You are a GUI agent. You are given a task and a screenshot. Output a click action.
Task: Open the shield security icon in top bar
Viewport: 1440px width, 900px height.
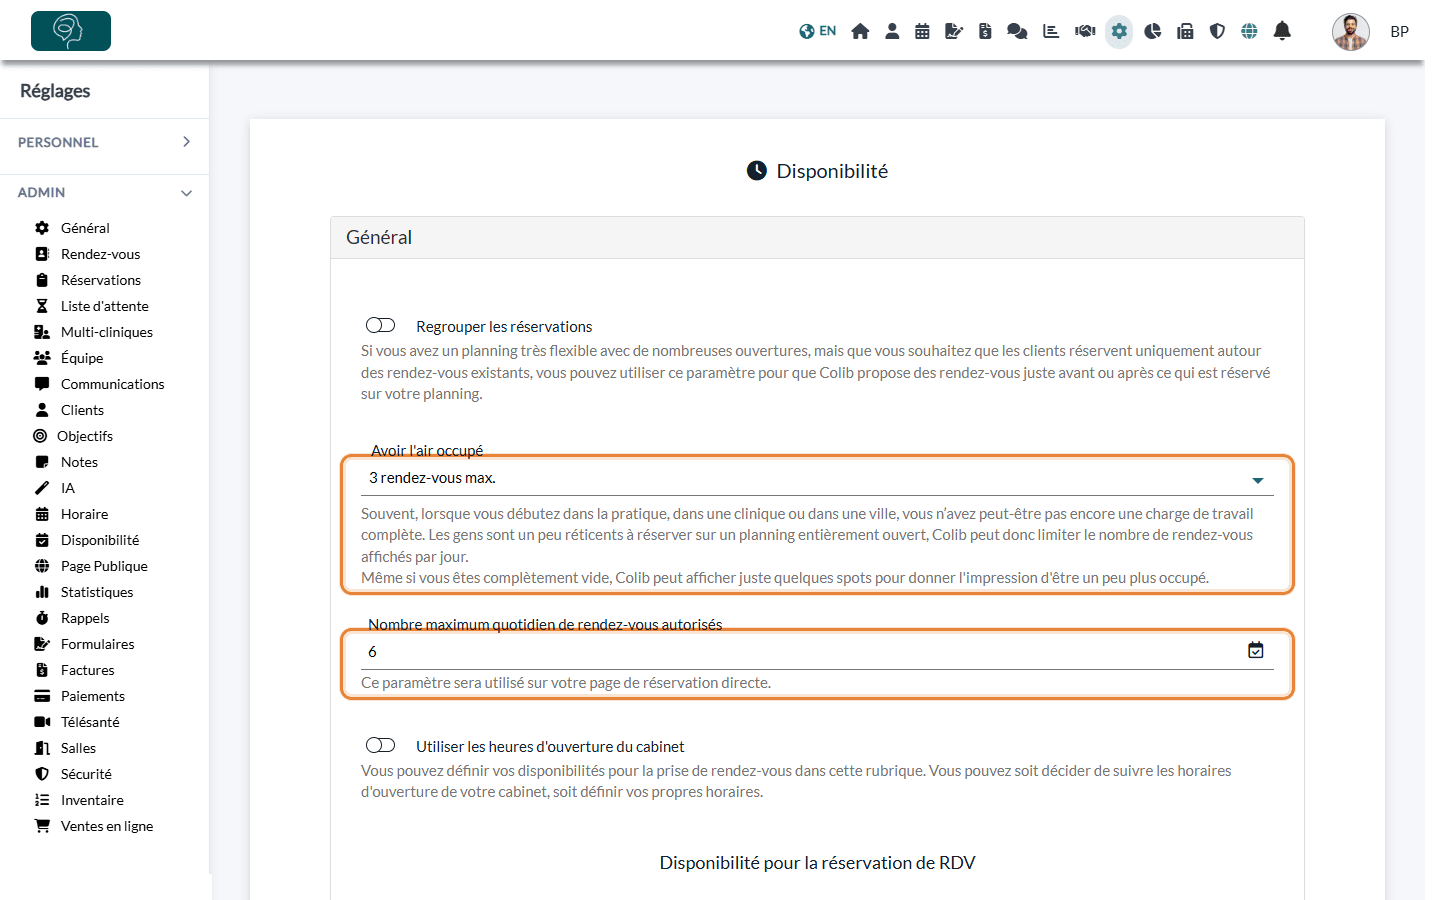(1217, 31)
